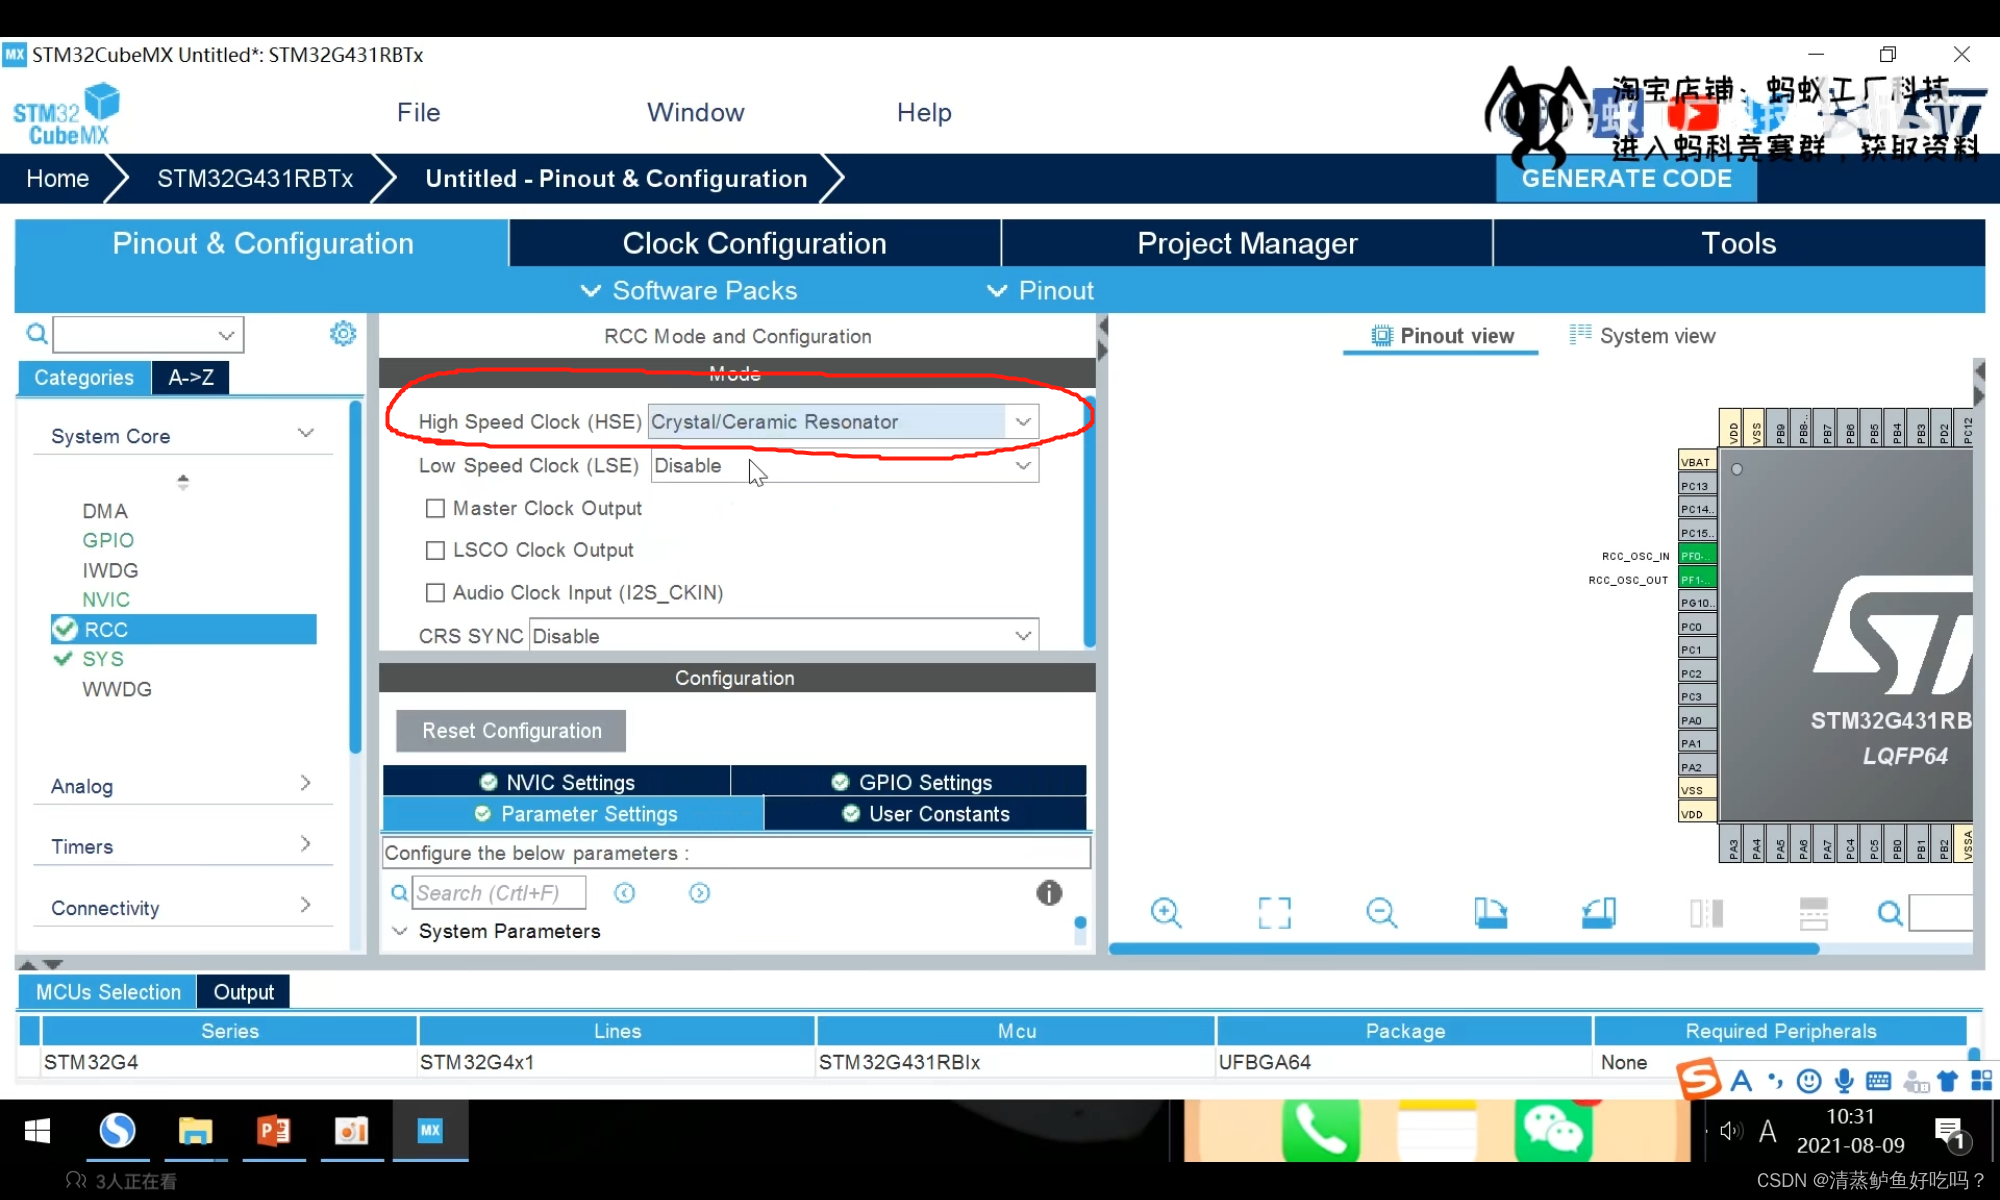
Task: Click the fit-to-screen brackets icon
Action: tap(1274, 912)
